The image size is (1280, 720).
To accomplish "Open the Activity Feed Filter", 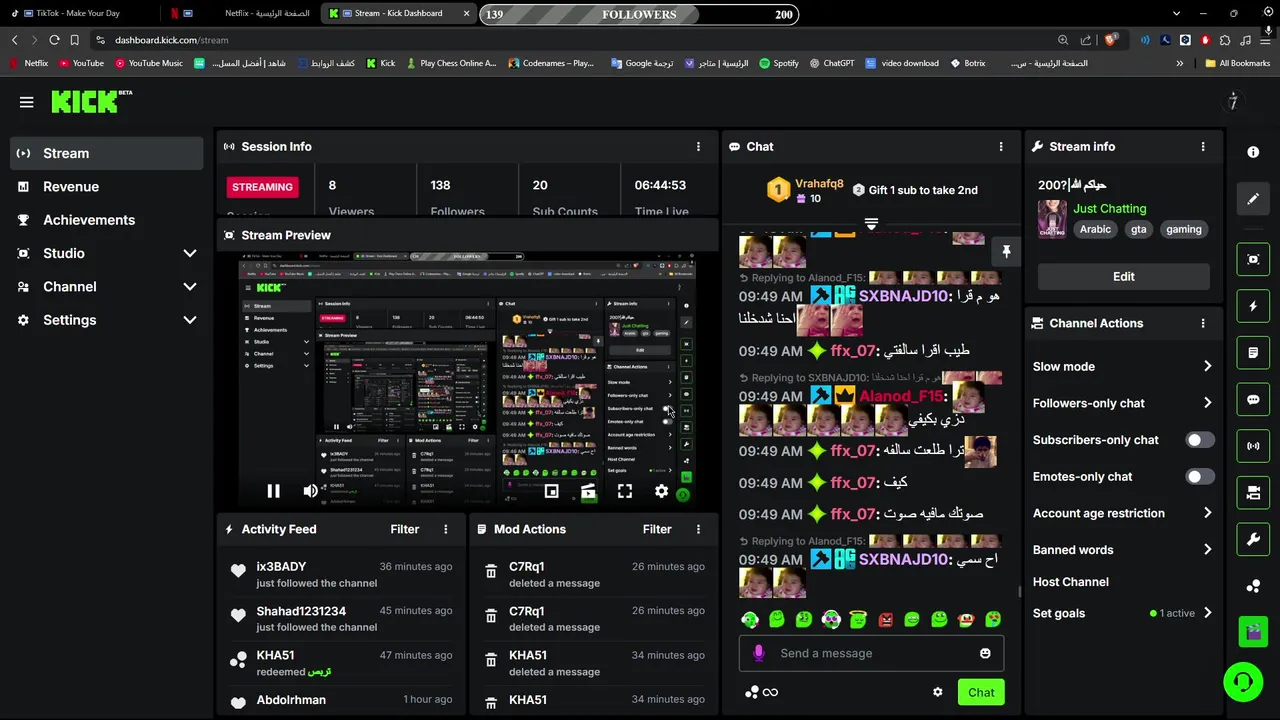I will (405, 529).
